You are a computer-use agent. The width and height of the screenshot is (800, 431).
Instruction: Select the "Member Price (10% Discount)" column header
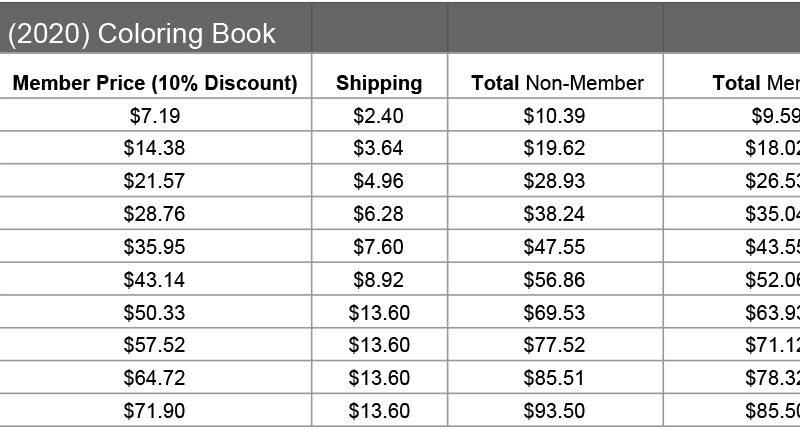(x=155, y=83)
